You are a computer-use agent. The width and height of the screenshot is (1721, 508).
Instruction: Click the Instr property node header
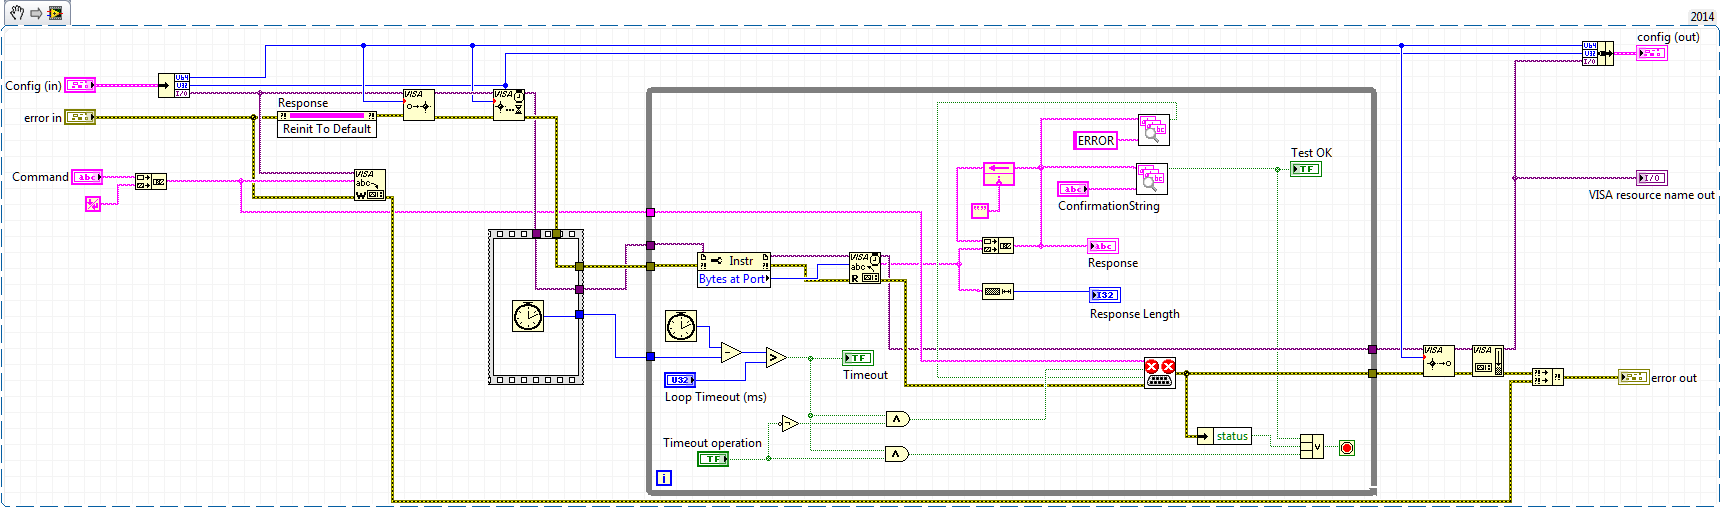click(x=734, y=261)
